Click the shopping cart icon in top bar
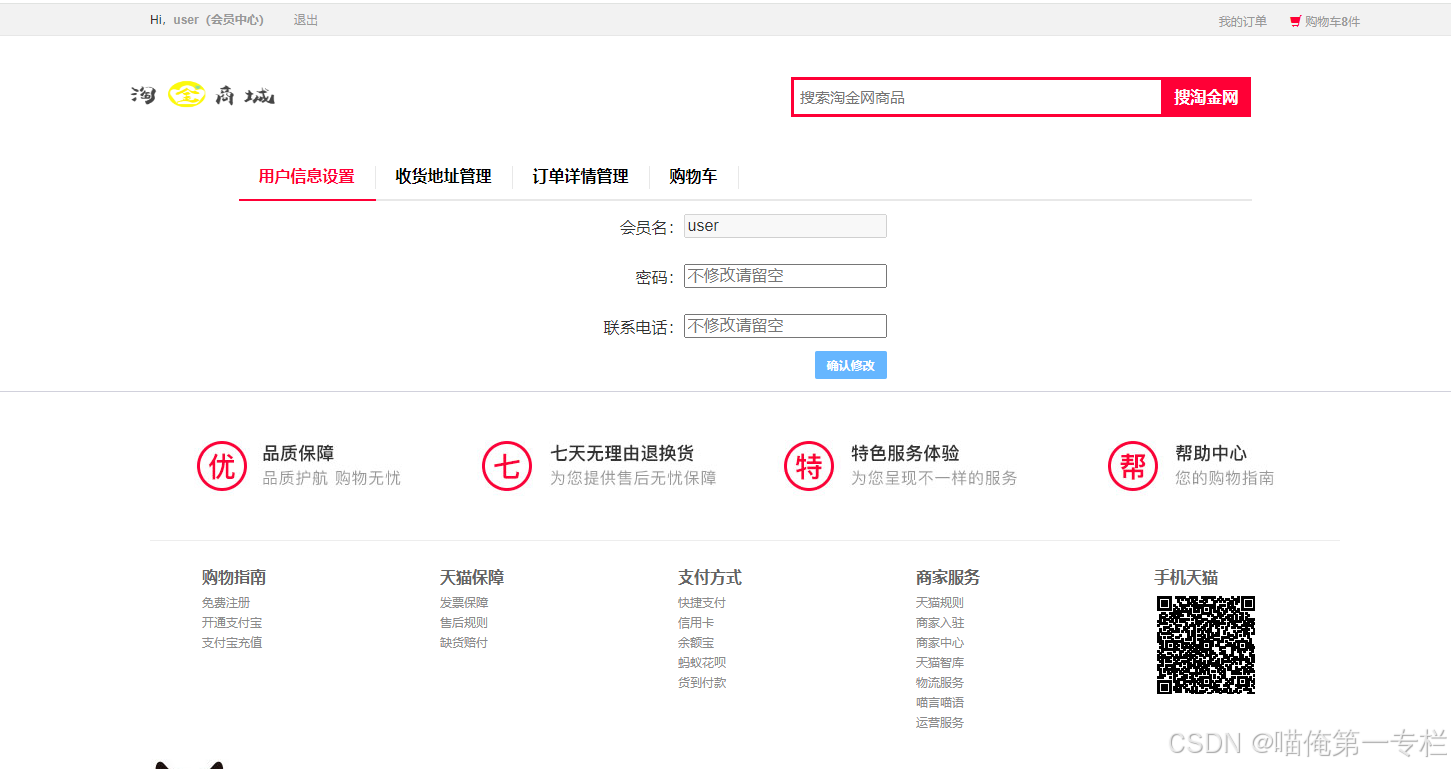This screenshot has width=1451, height=769. (x=1295, y=21)
